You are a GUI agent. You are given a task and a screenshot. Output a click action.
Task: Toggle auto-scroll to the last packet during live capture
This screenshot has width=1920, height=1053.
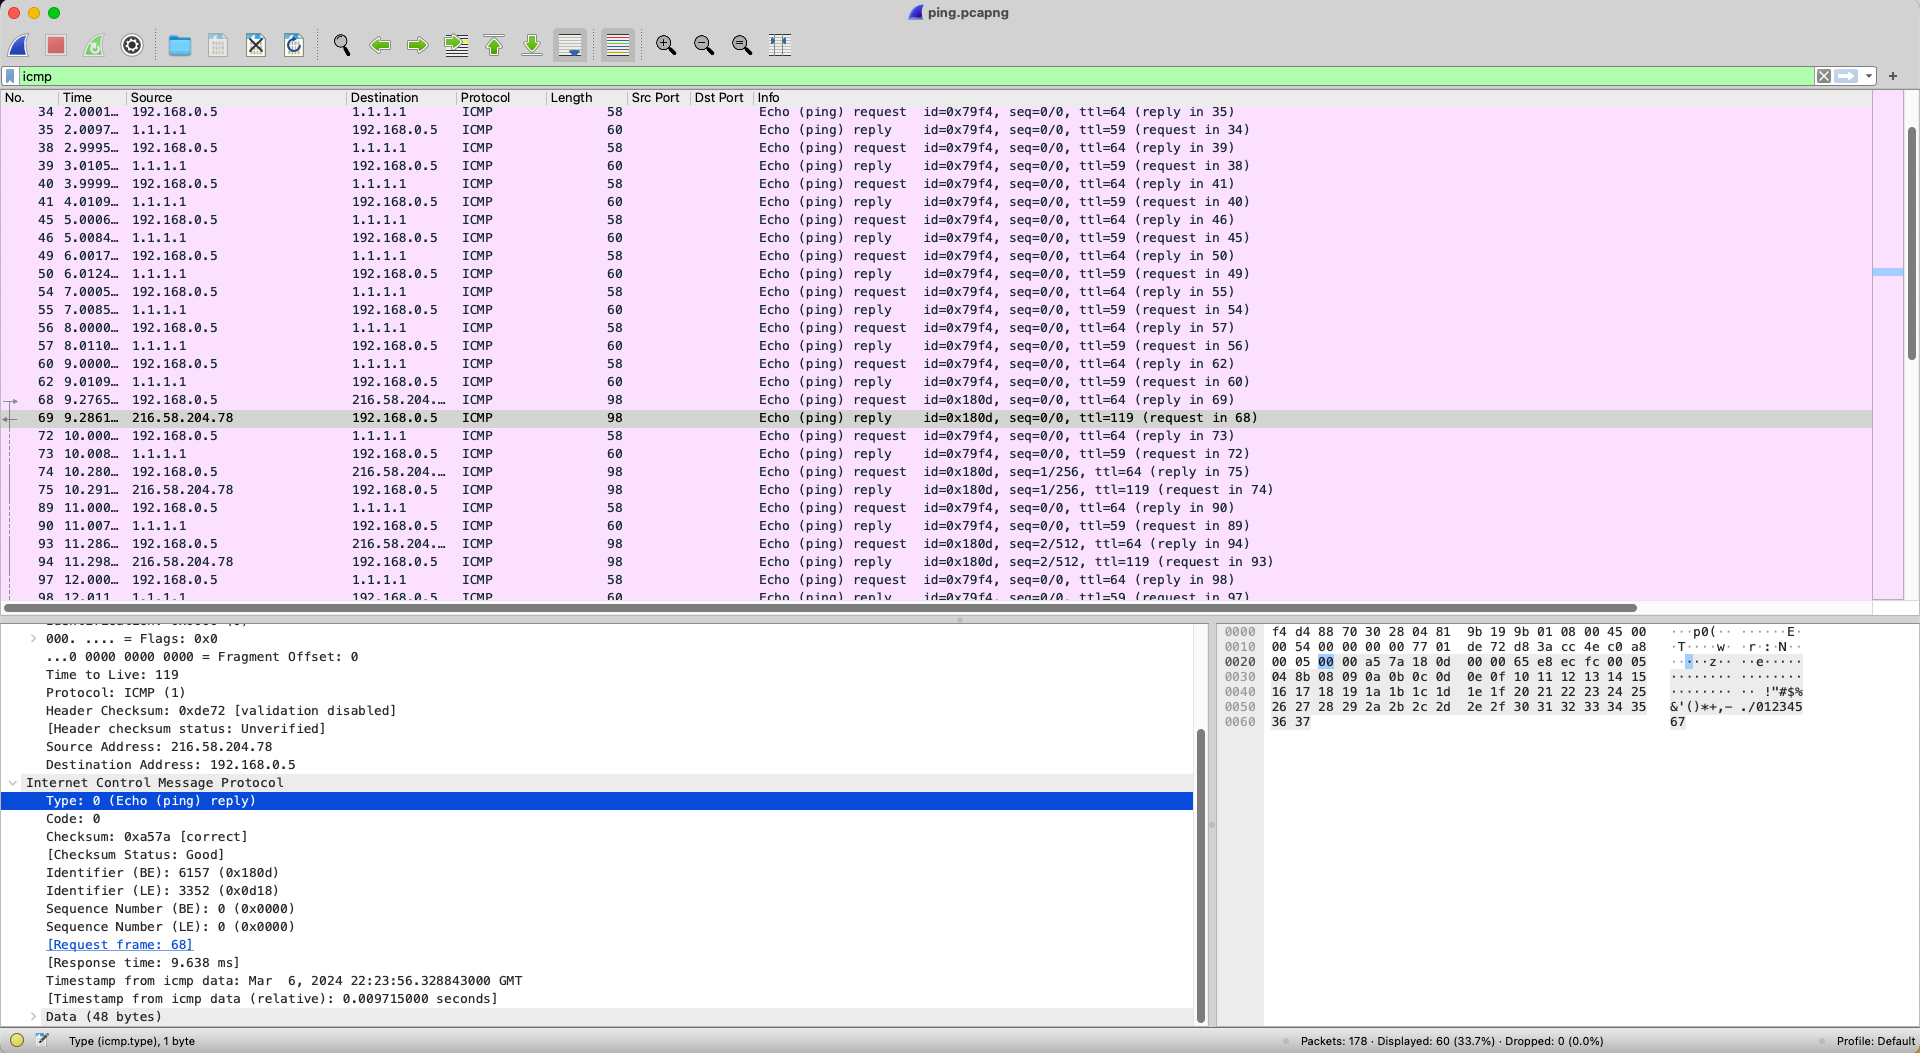point(570,45)
